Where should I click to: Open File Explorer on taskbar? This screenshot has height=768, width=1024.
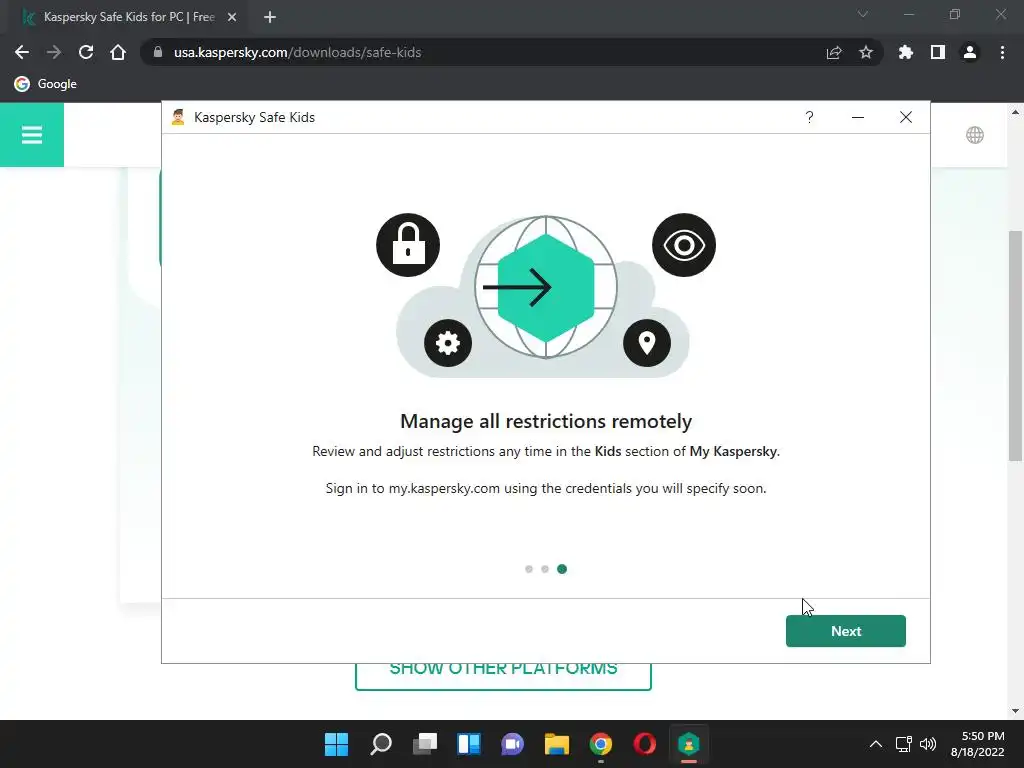pyautogui.click(x=556, y=744)
